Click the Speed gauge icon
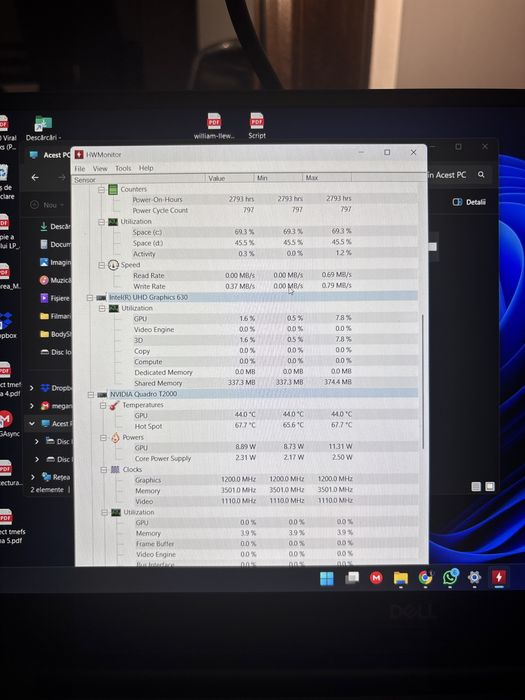525x700 pixels. point(113,265)
